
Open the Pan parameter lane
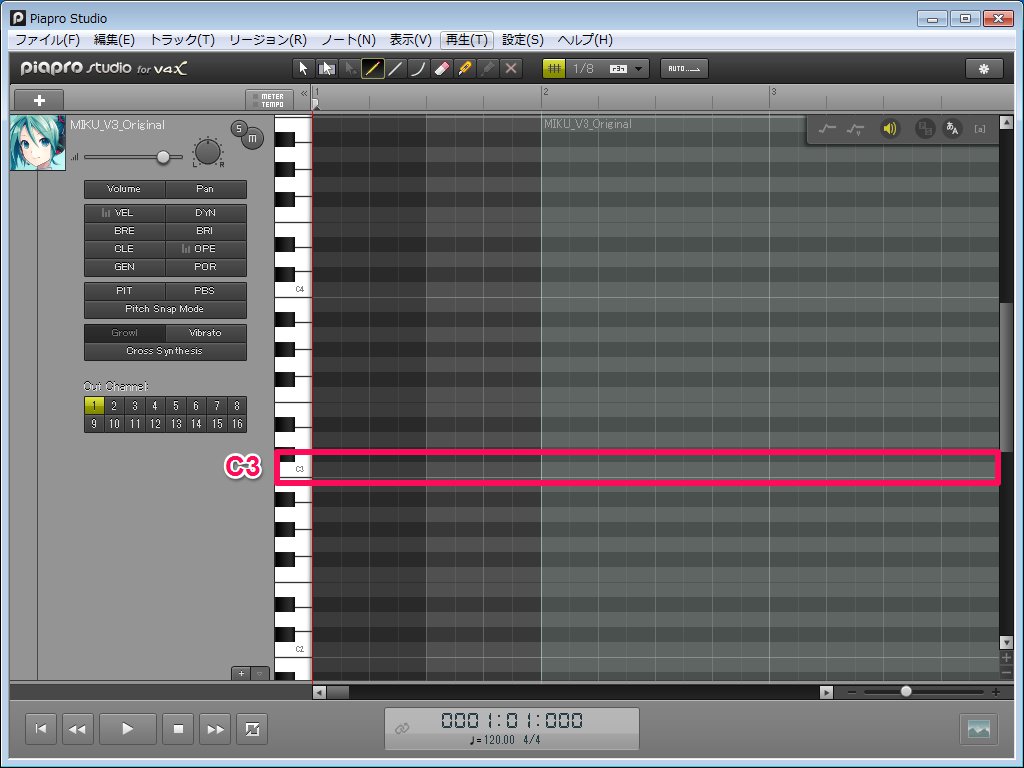205,189
